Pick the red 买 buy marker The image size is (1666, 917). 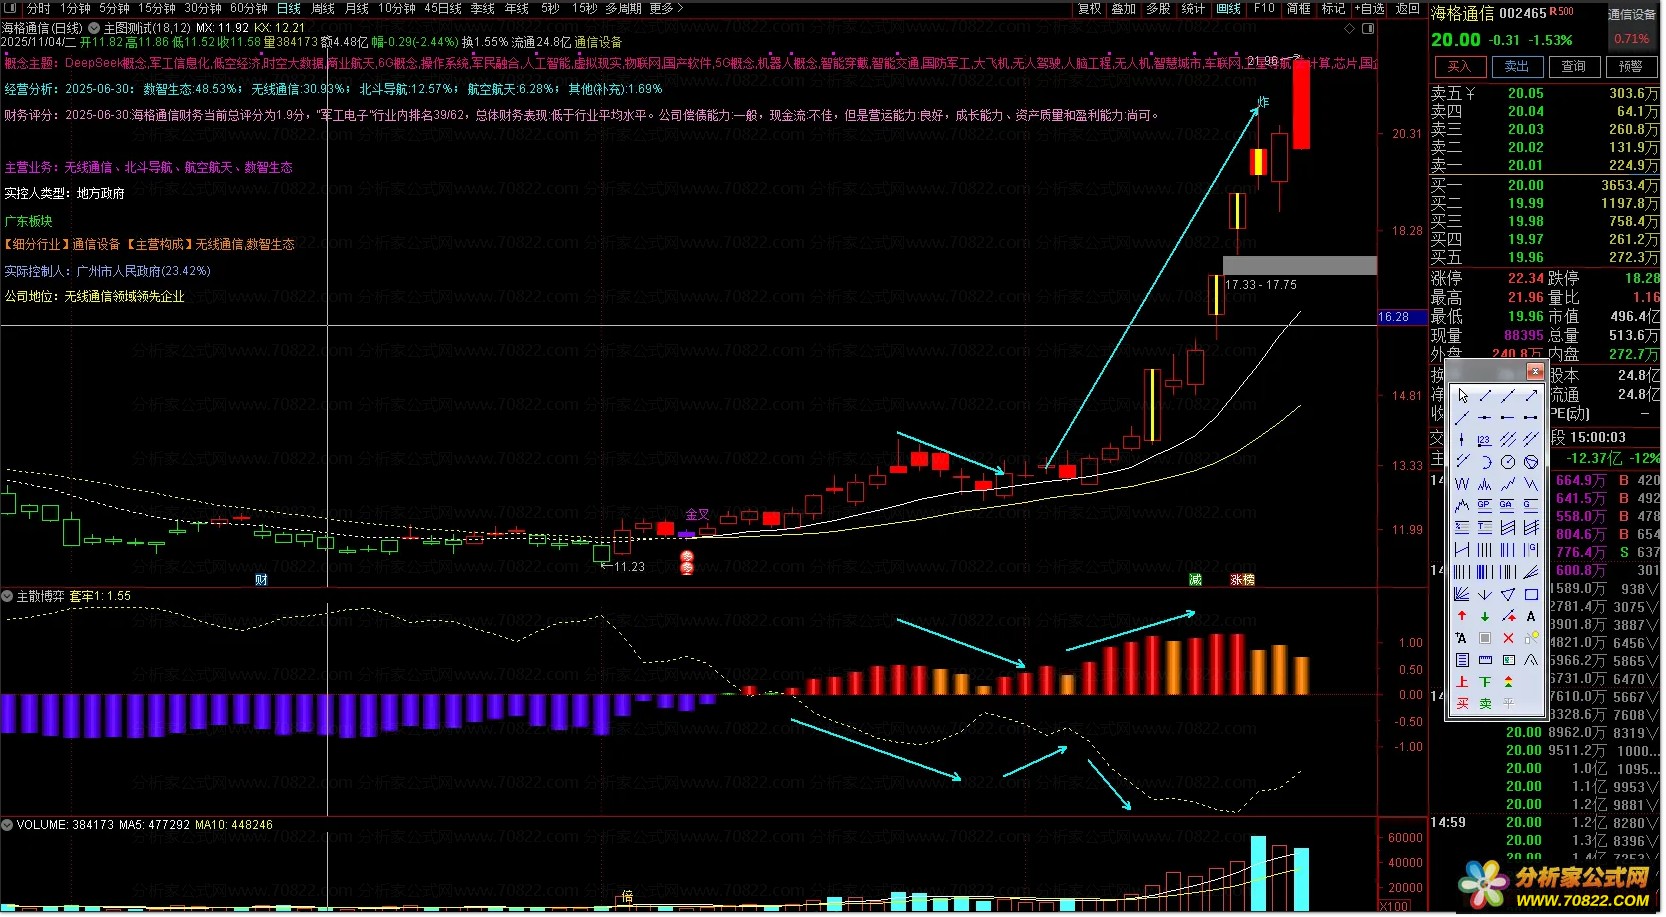click(x=1462, y=704)
